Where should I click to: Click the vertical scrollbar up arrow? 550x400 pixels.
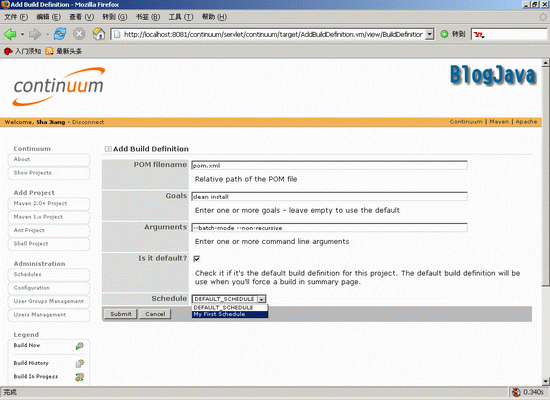pyautogui.click(x=545, y=63)
